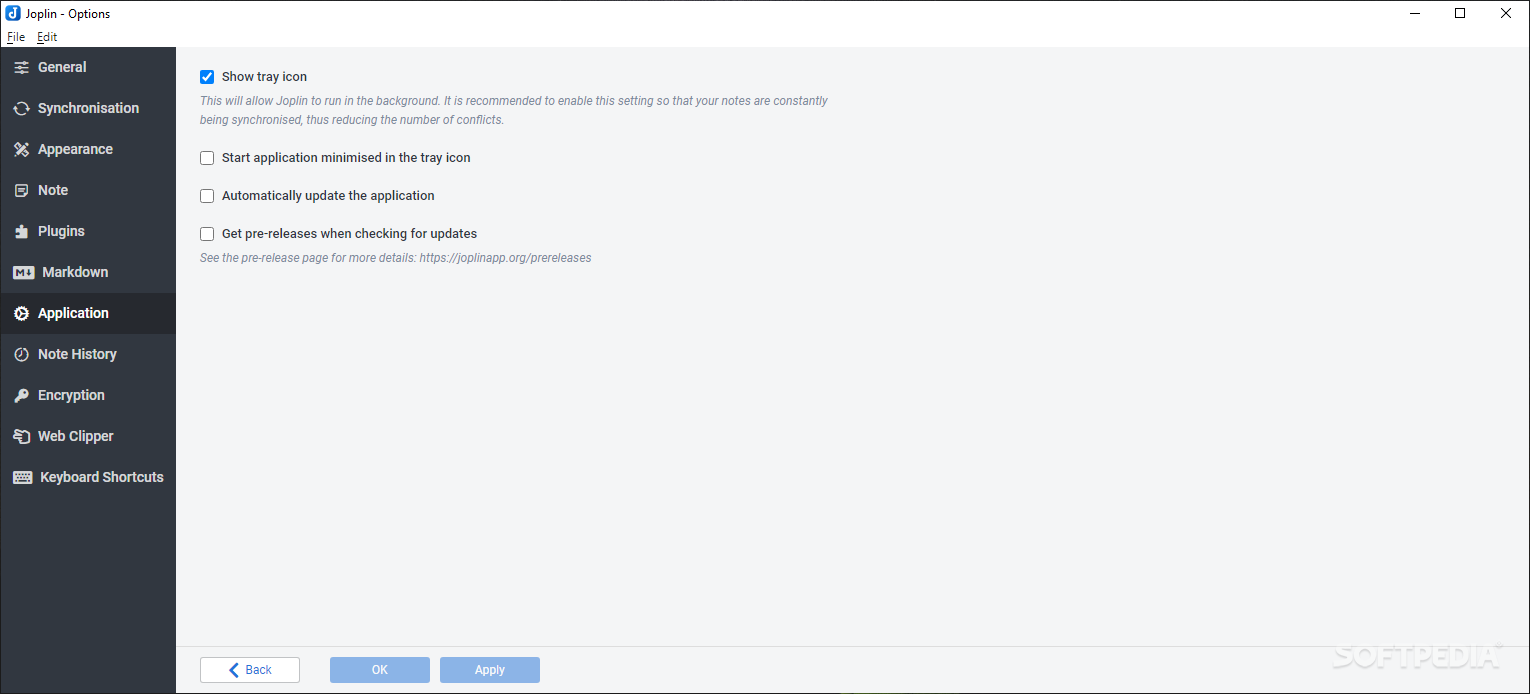The image size is (1530, 694).
Task: Click the Encryption key icon
Action: pos(21,395)
